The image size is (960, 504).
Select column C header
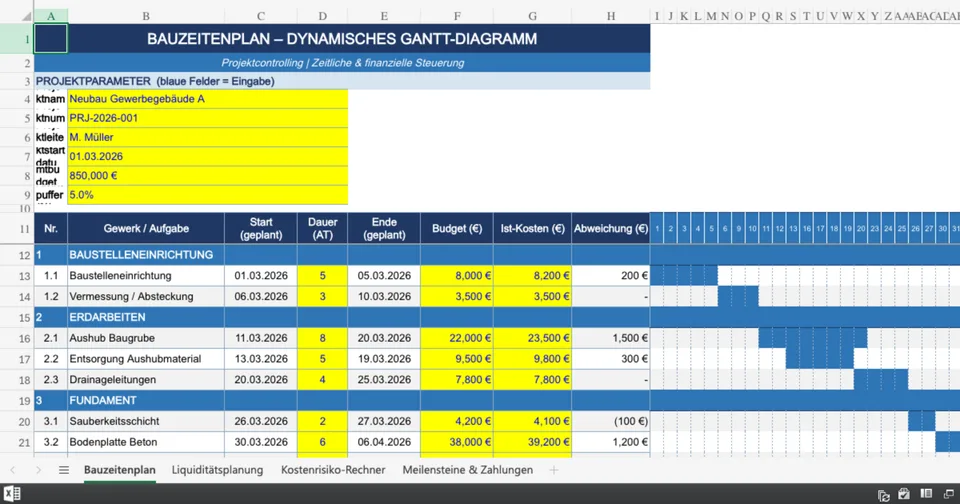click(x=261, y=17)
